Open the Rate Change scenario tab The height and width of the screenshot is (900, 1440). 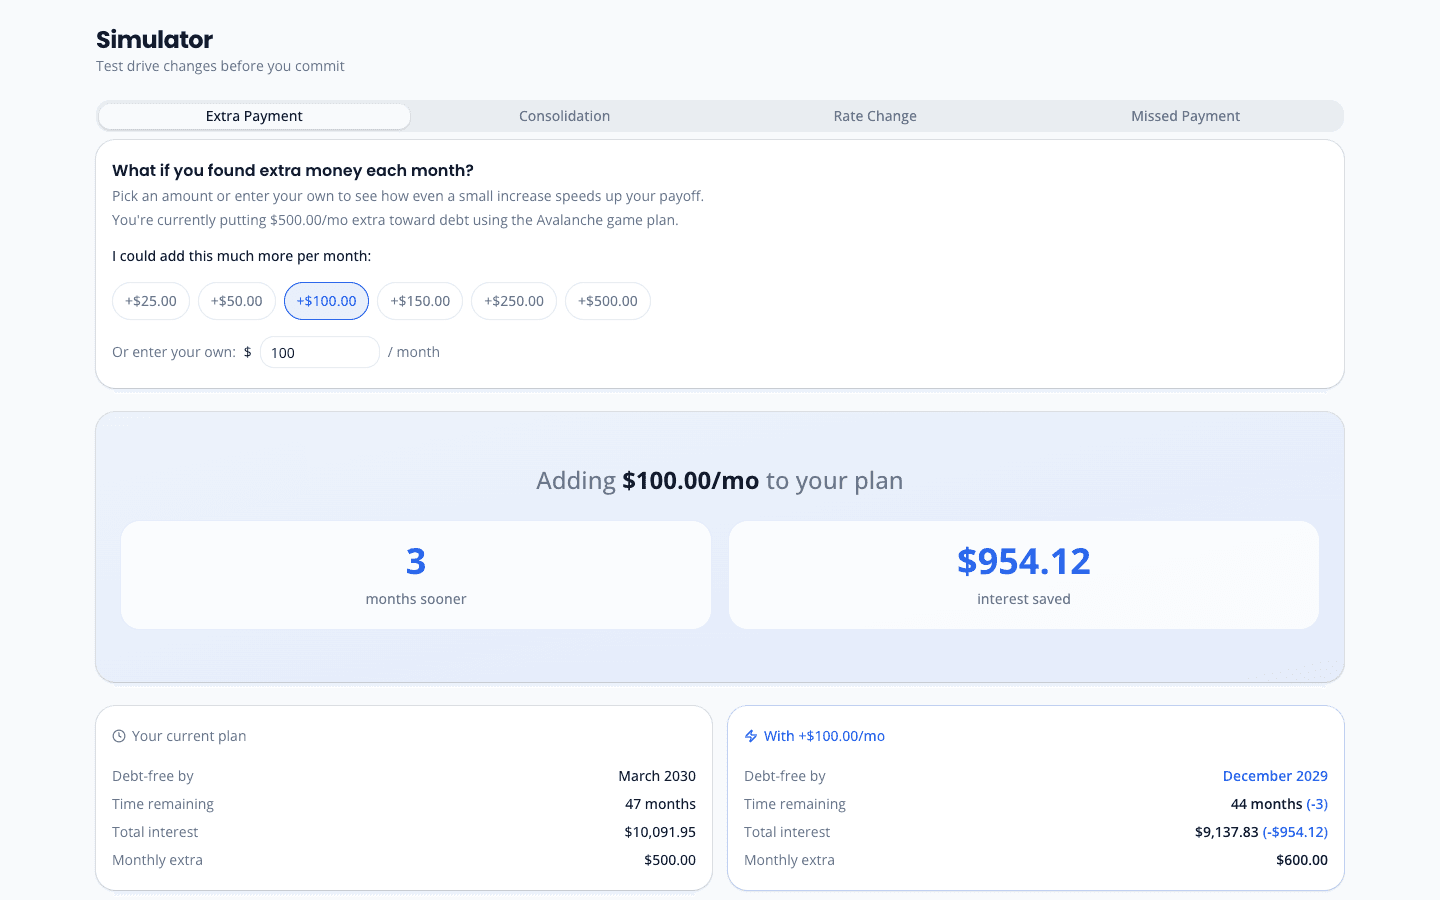[875, 115]
